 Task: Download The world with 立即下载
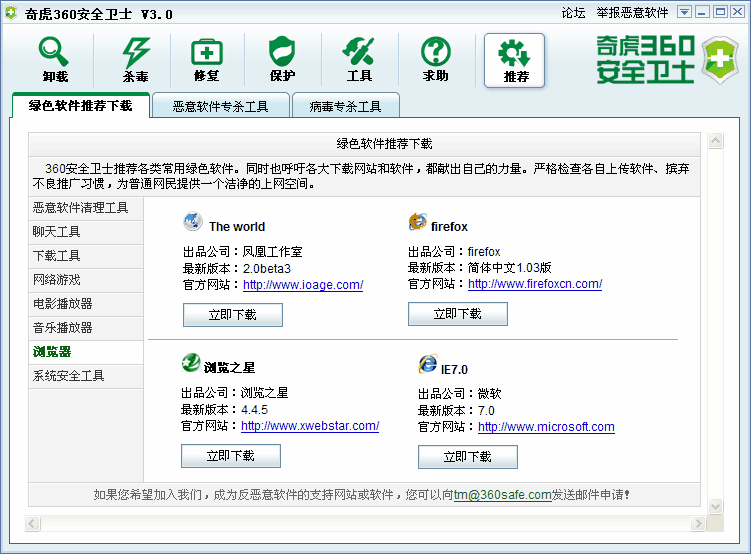click(233, 315)
